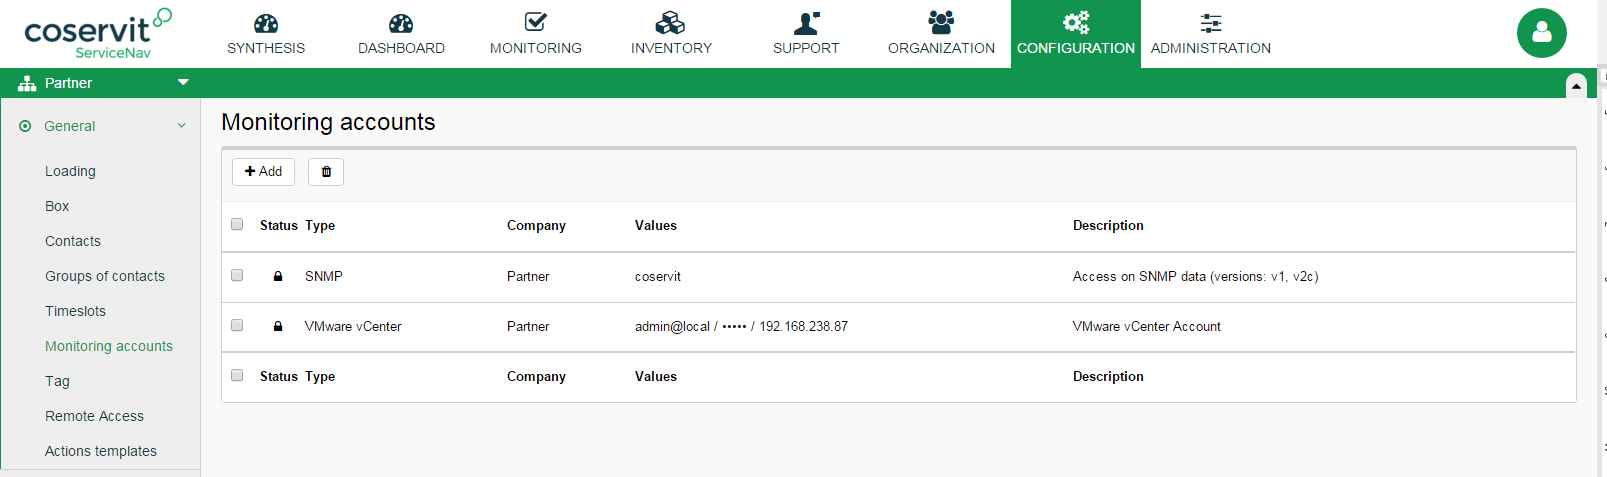Click the VMware vCenter Account description
This screenshot has height=477, width=1607.
tap(1147, 326)
